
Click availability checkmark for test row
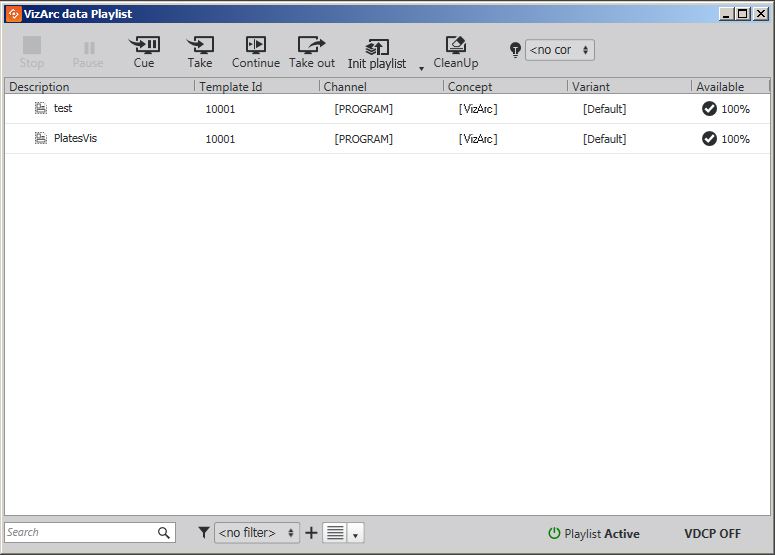coord(709,109)
